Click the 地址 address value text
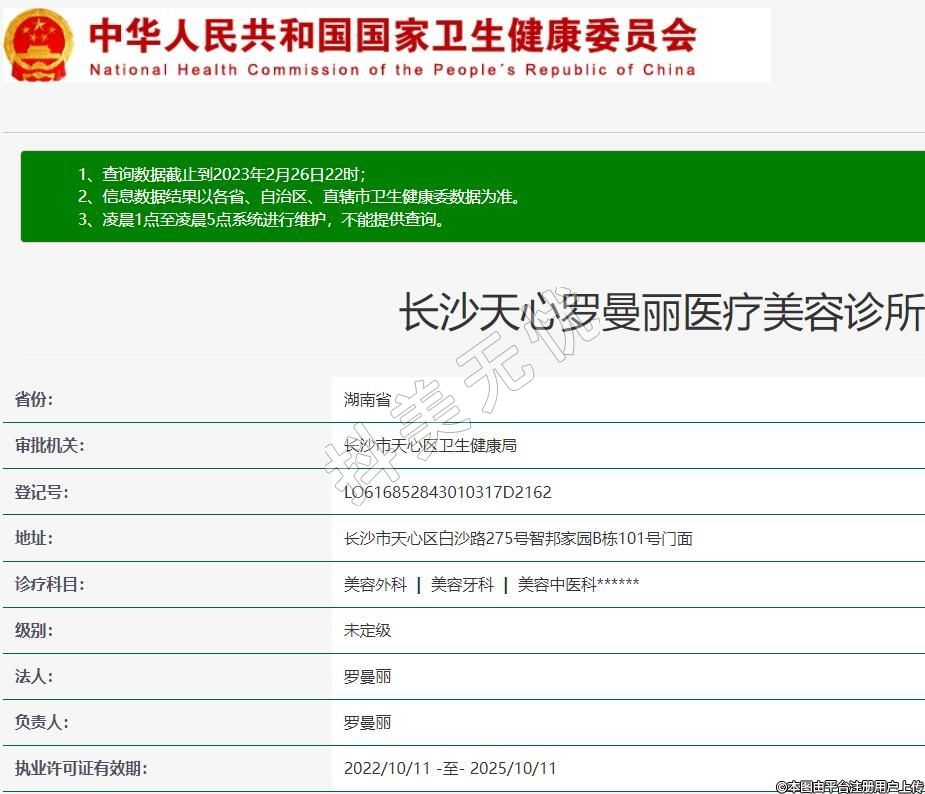Viewport: 925px width, 794px height. click(518, 539)
